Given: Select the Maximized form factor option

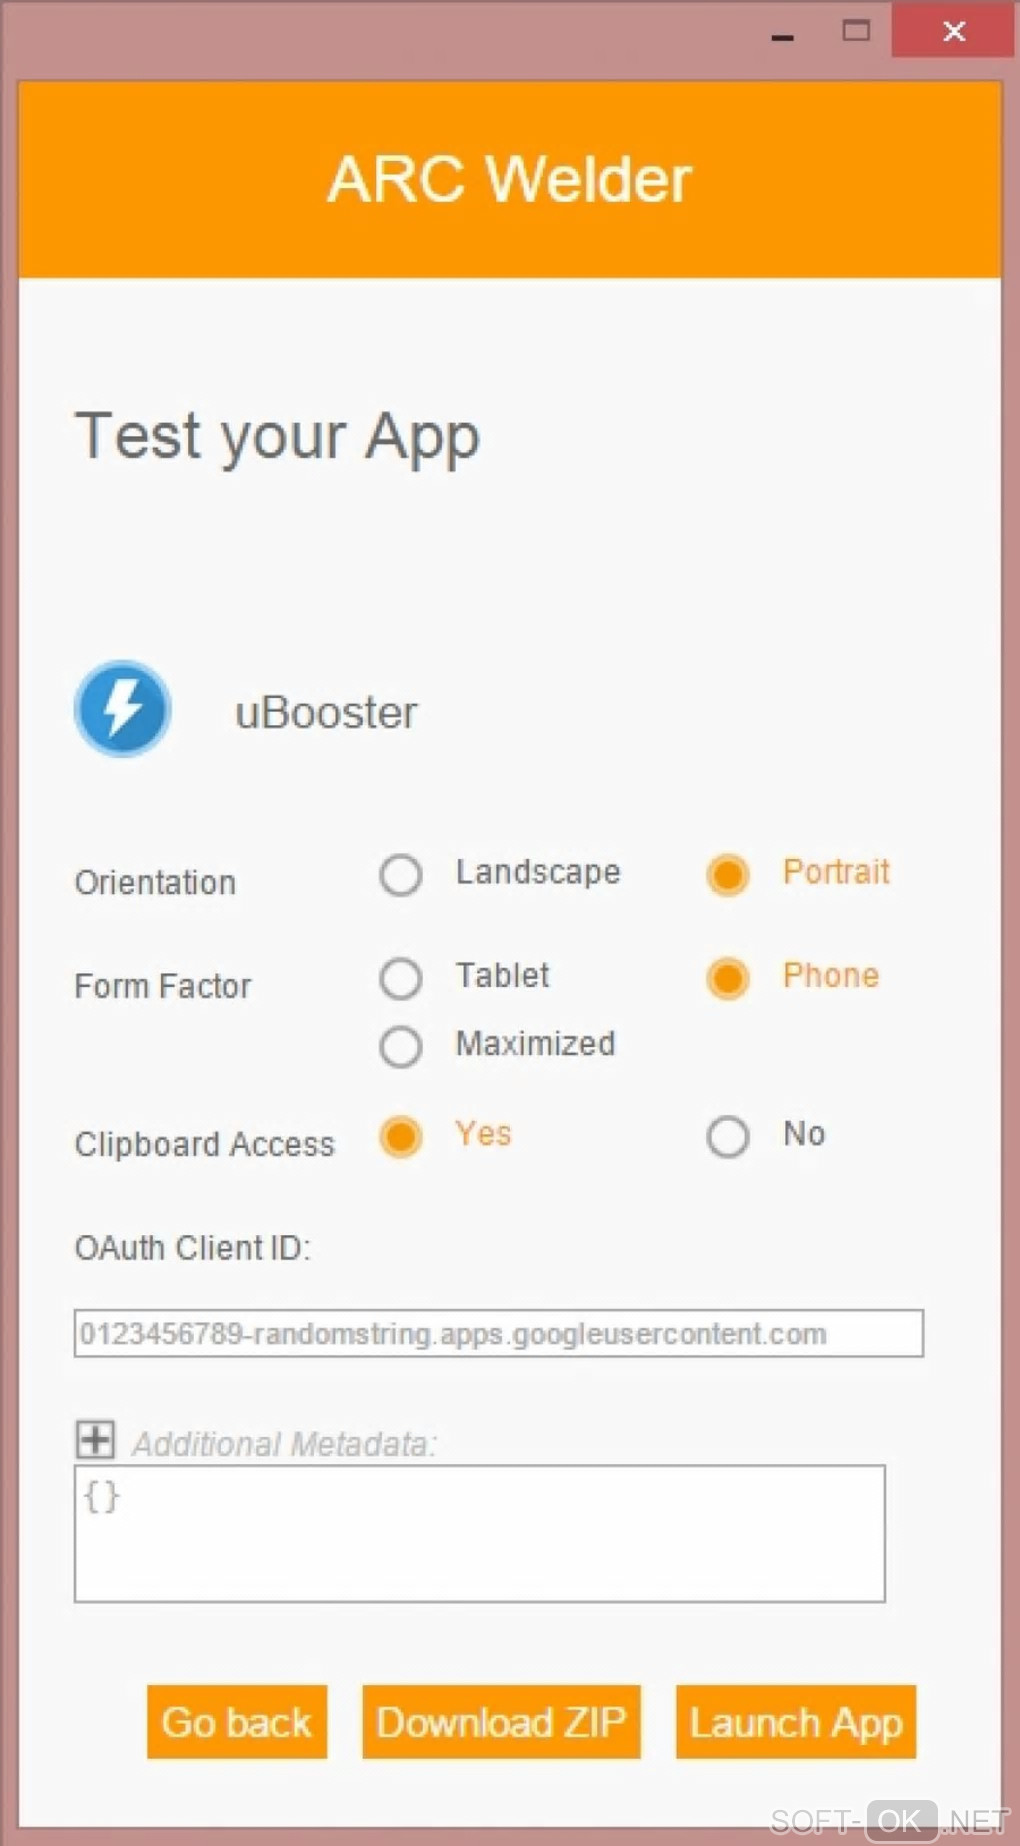Looking at the screenshot, I should point(401,1046).
